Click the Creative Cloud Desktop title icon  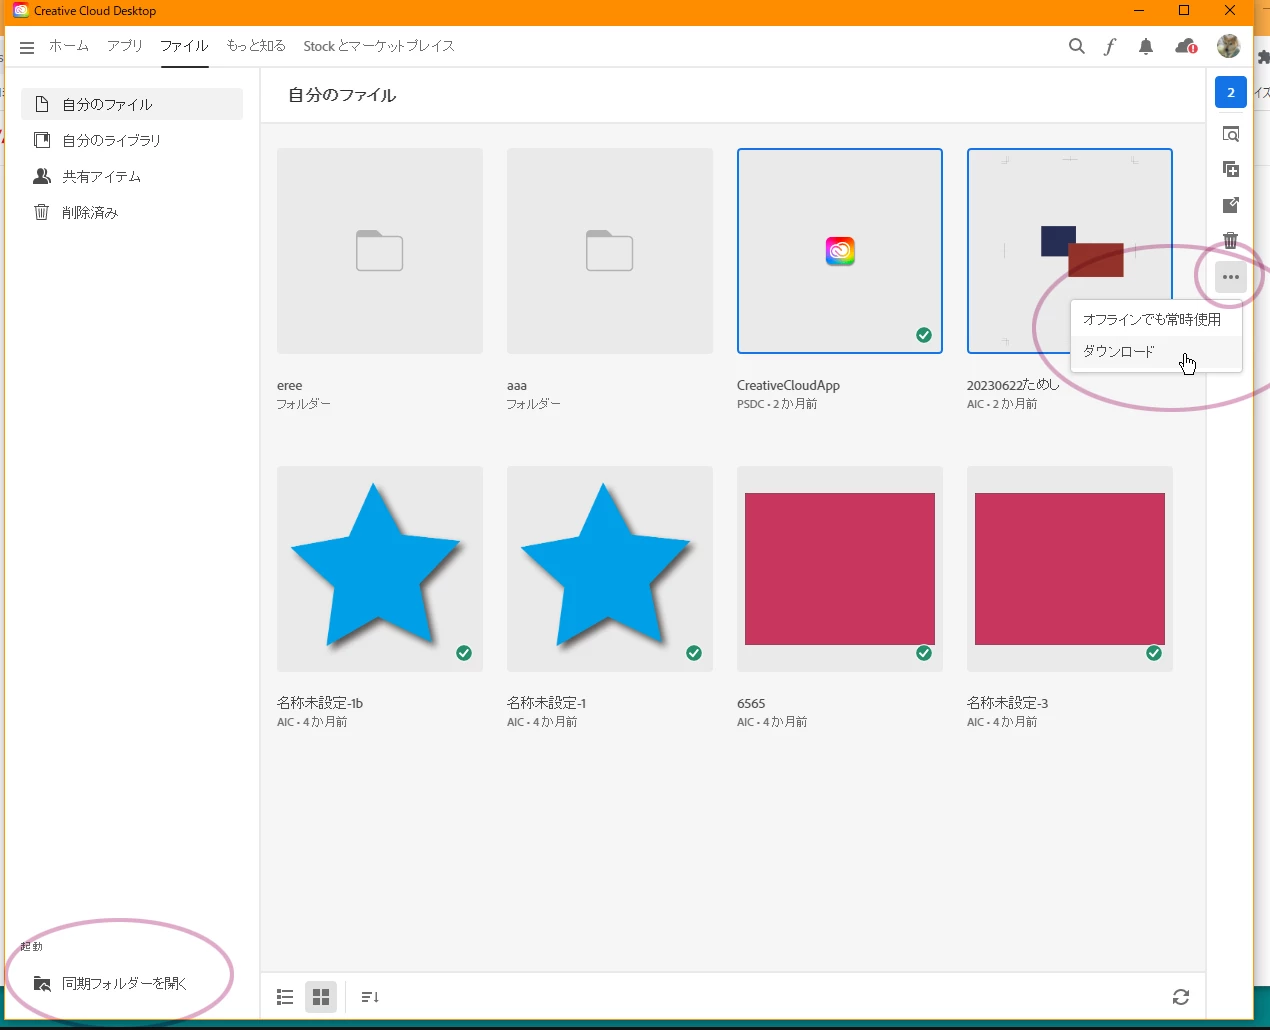tap(20, 10)
